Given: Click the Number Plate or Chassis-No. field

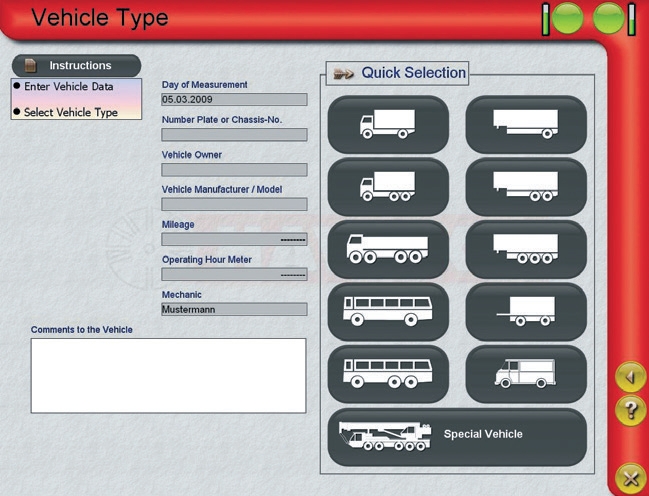Looking at the screenshot, I should coord(234,135).
